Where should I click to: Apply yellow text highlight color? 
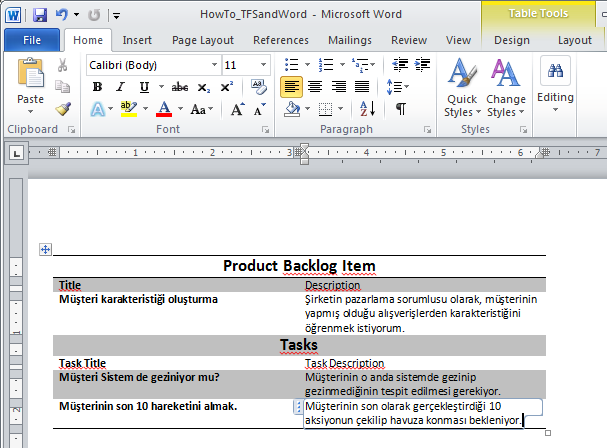pos(128,109)
